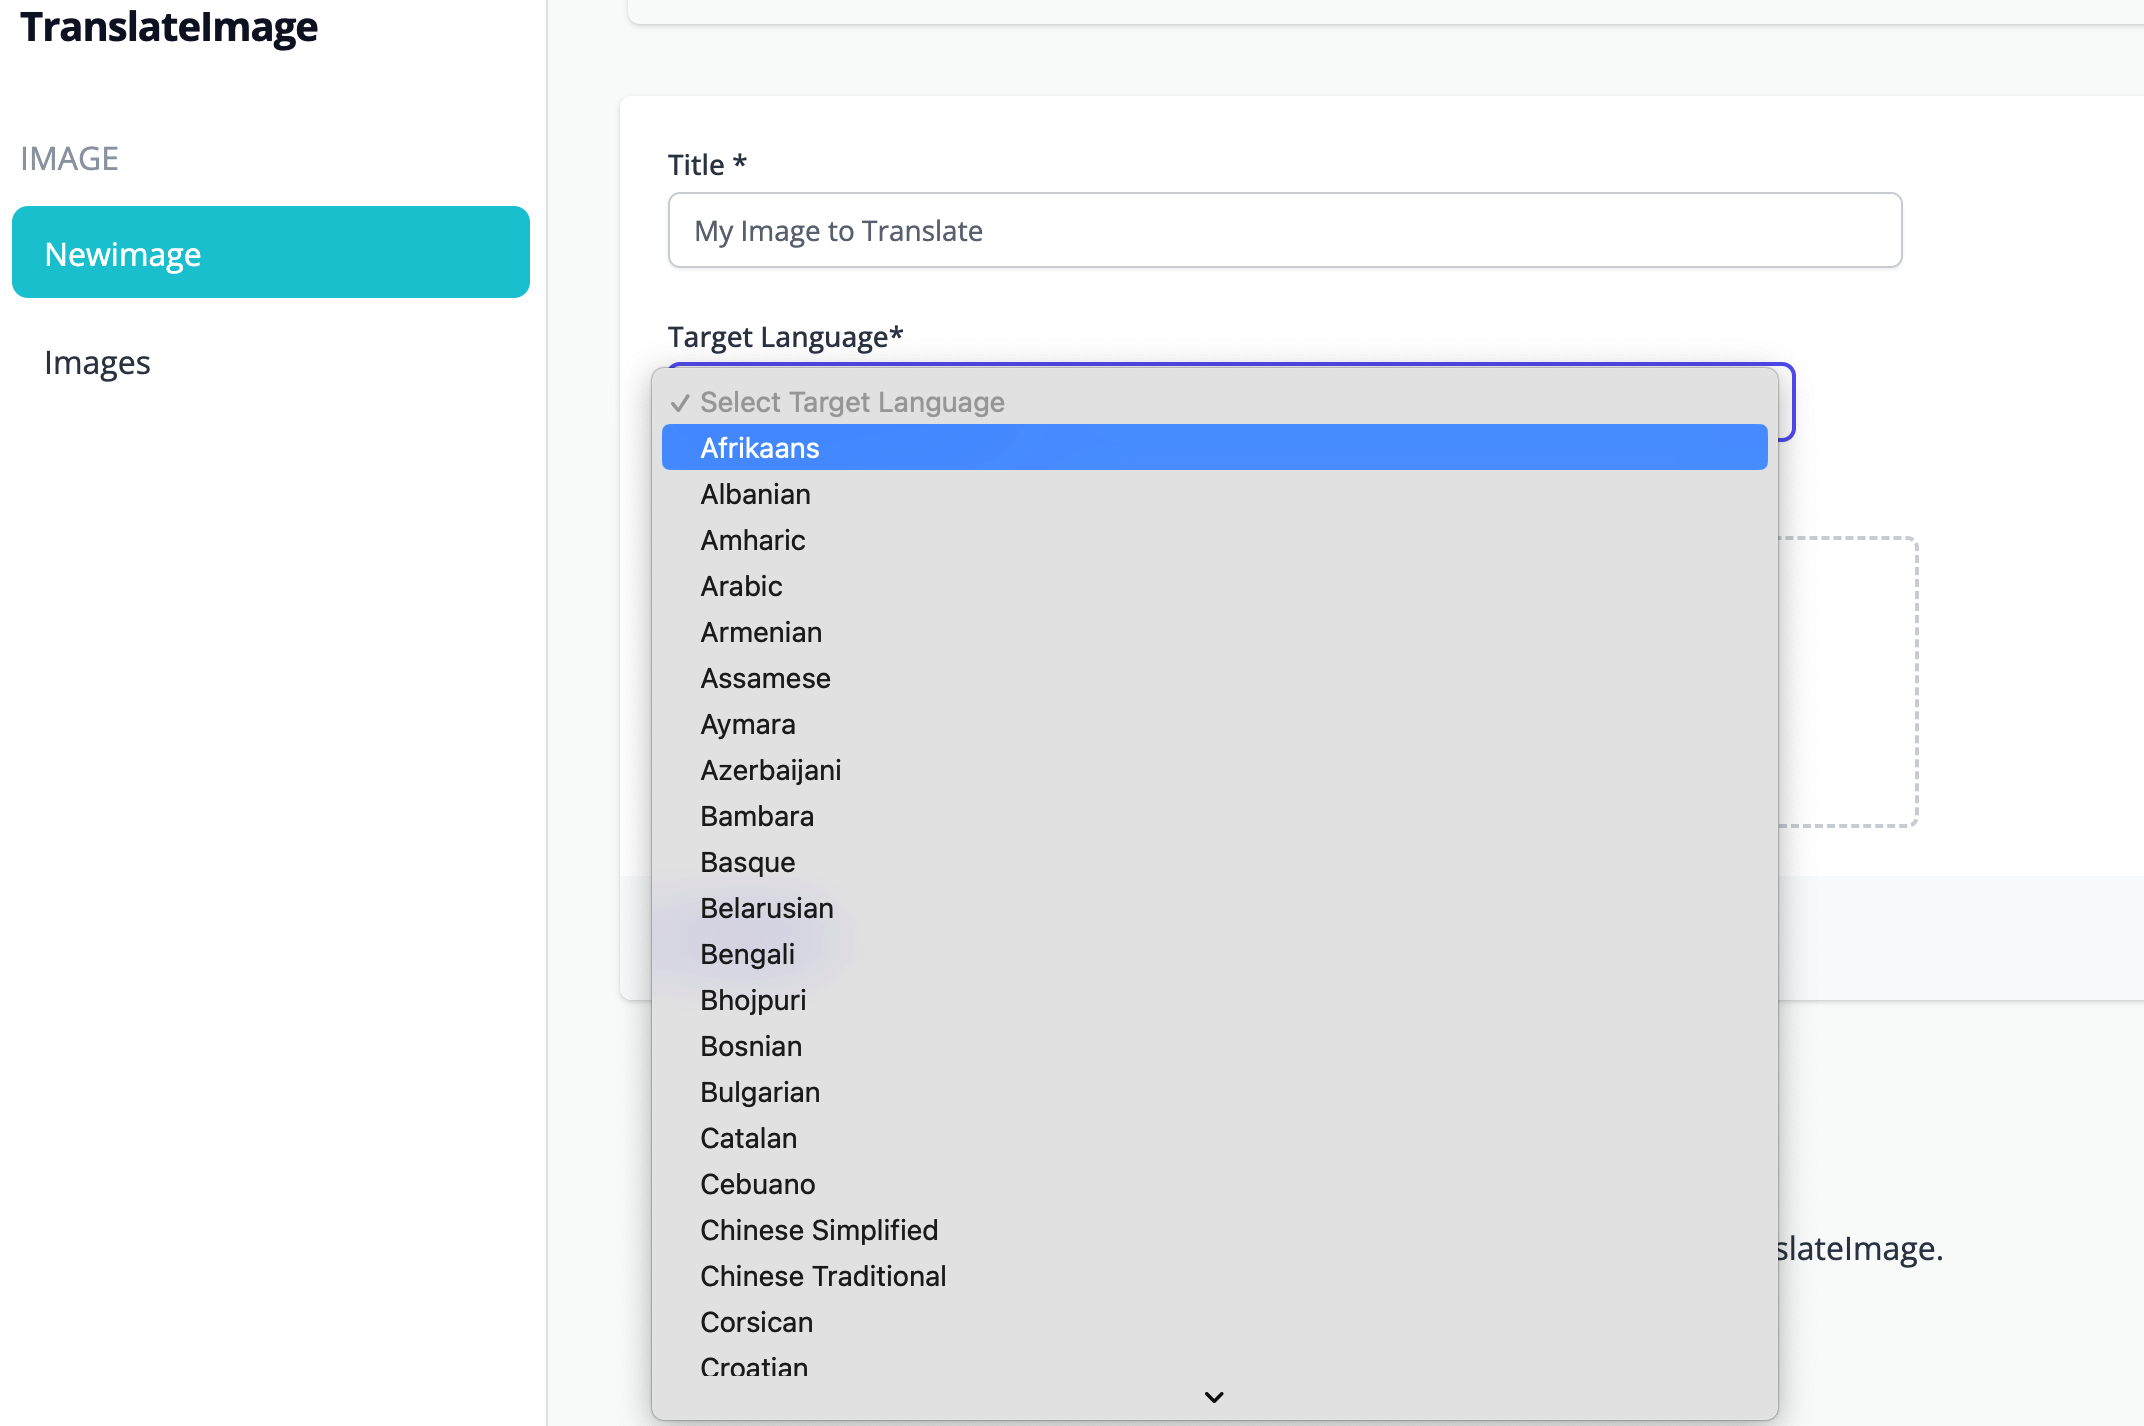Image resolution: width=2144 pixels, height=1426 pixels.
Task: Go to Images in sidebar
Action: (97, 362)
